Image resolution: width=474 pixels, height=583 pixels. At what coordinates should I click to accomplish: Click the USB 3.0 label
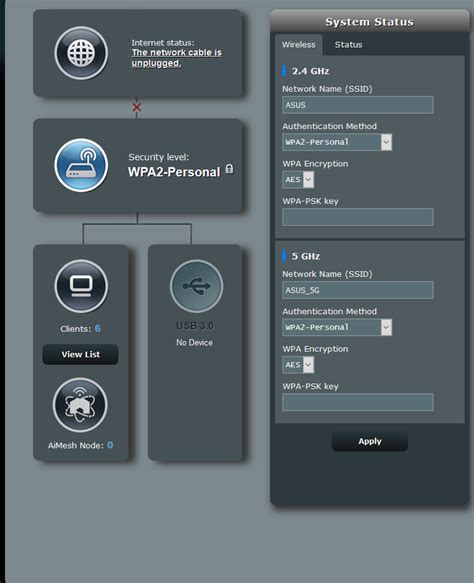tap(195, 326)
